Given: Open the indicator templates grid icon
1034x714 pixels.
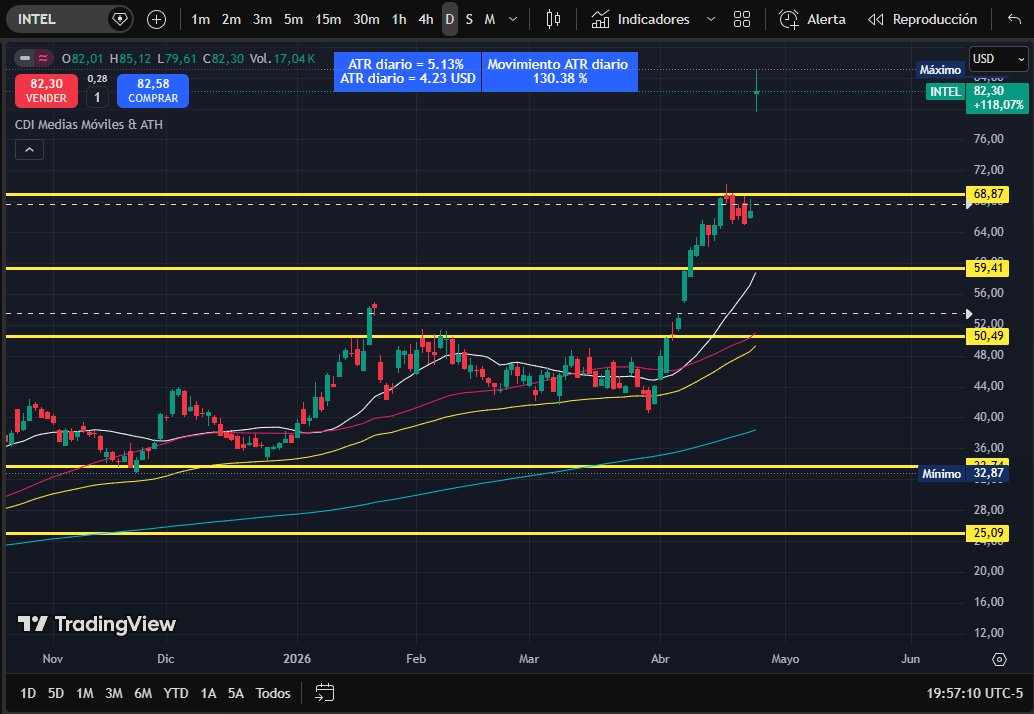Looking at the screenshot, I should pos(742,20).
